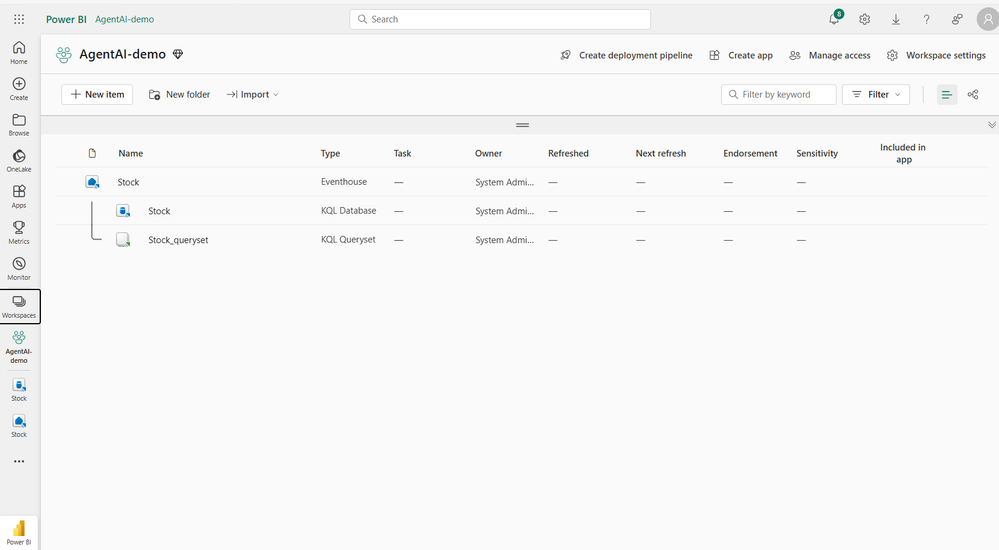
Task: Open Workspace settings
Action: [x=936, y=55]
